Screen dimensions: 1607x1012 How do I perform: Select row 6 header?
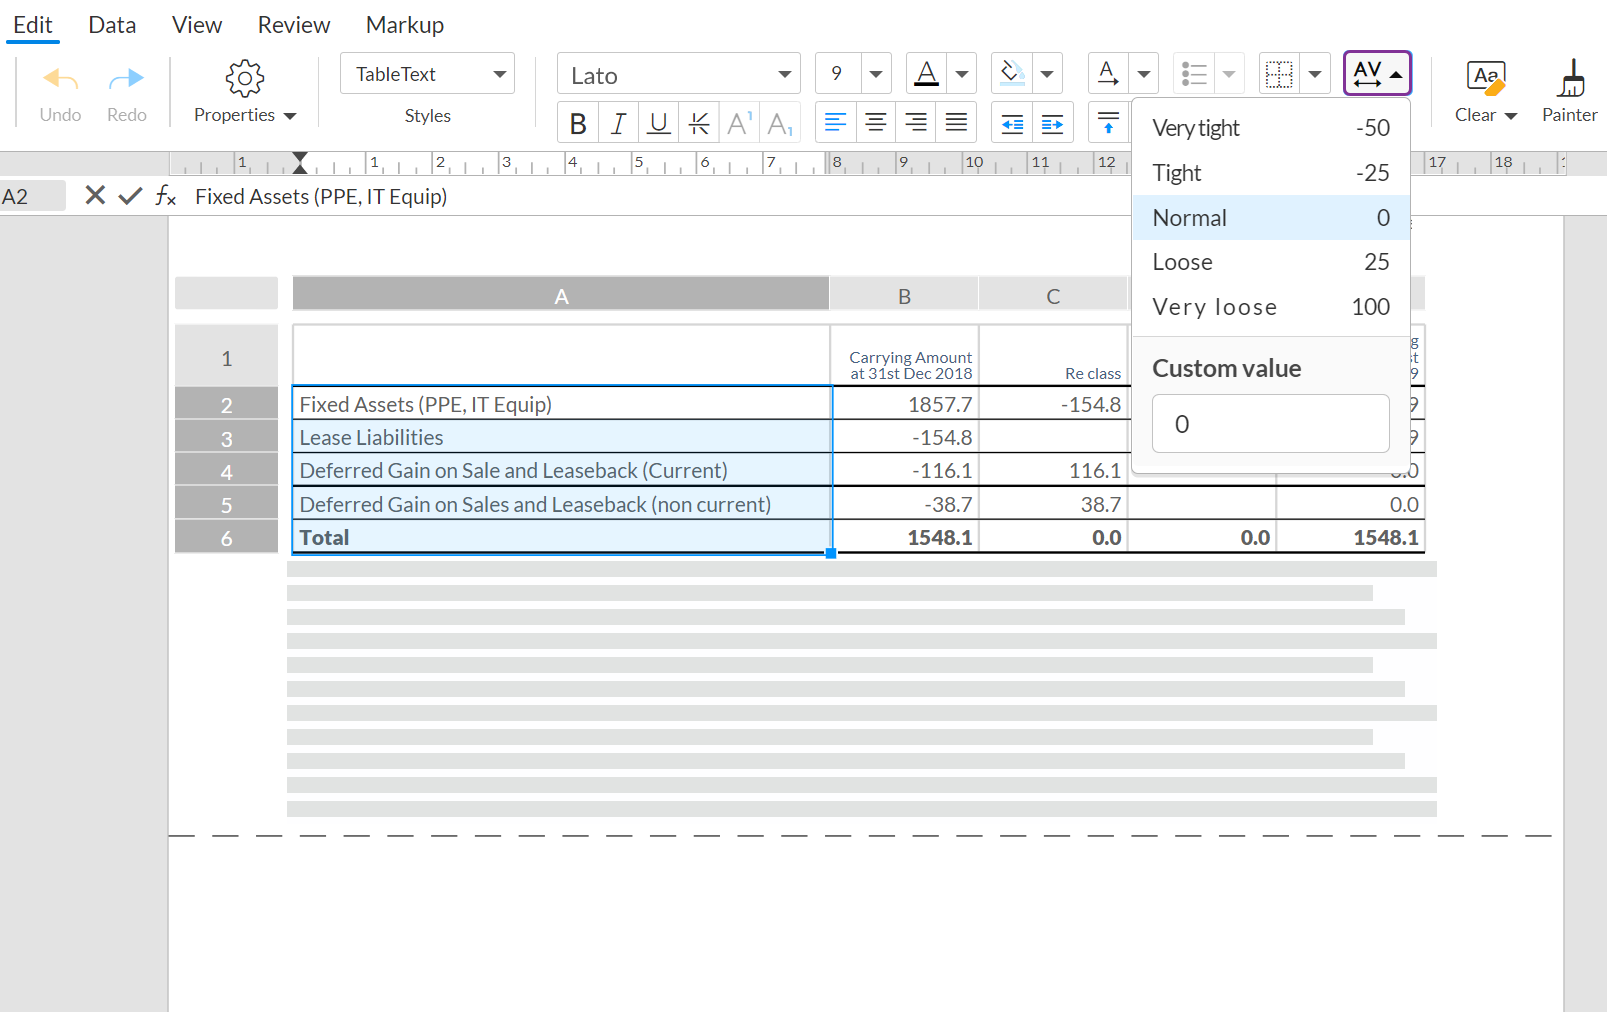[x=227, y=537]
